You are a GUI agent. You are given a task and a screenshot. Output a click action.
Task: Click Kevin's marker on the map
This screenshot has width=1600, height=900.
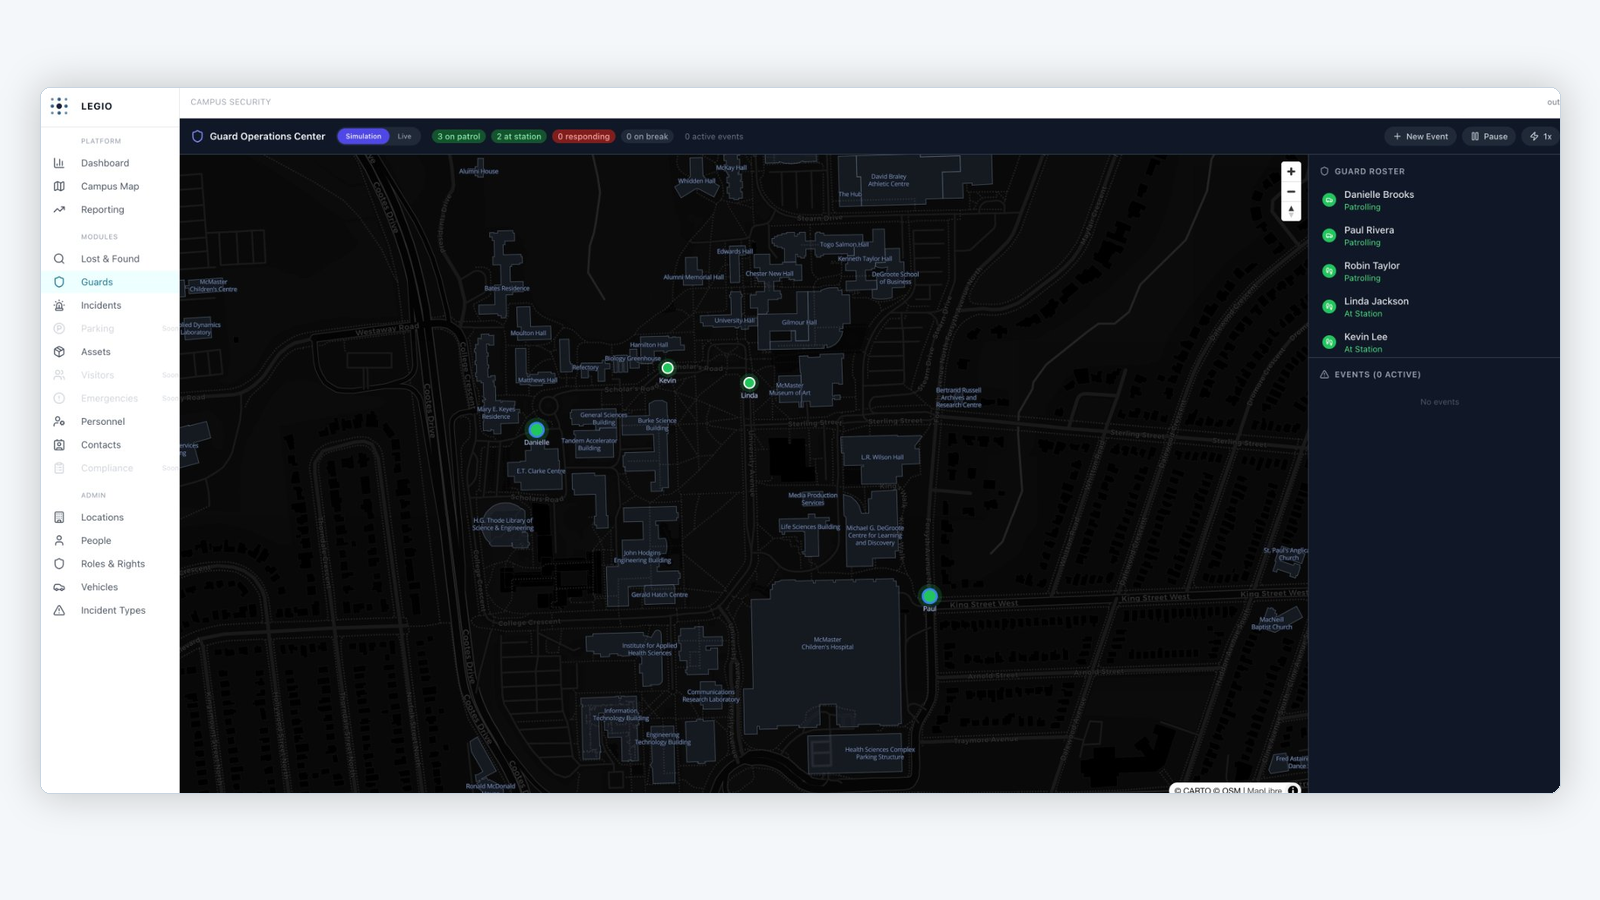[x=668, y=368]
